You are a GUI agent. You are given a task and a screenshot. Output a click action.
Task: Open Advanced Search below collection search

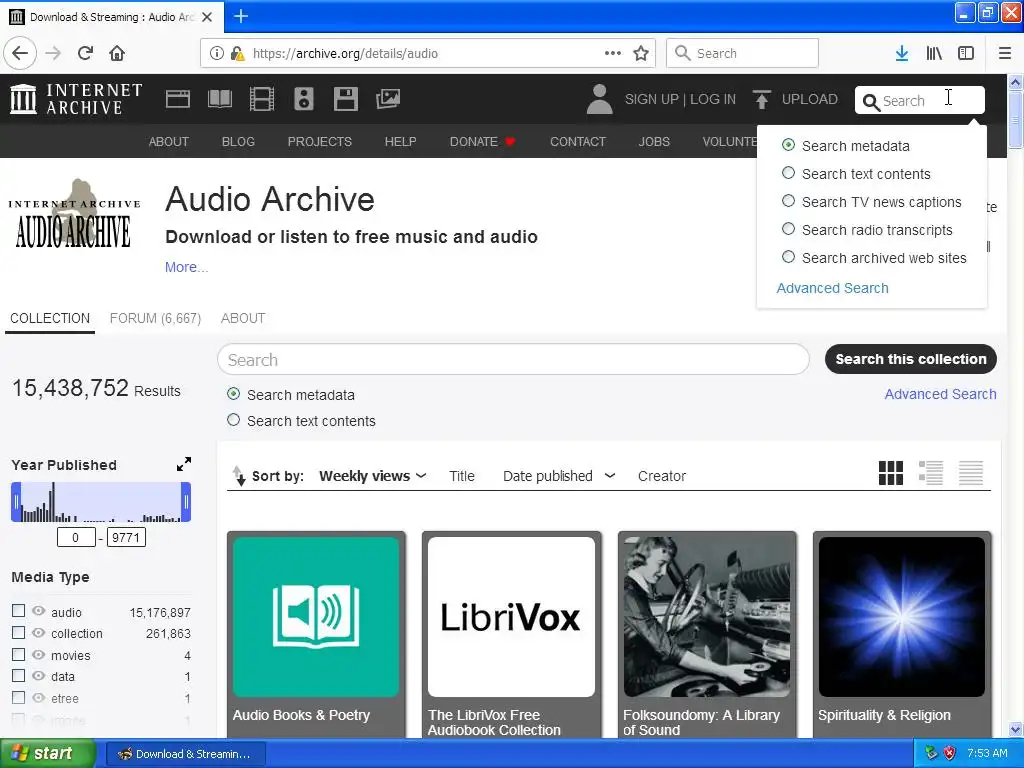940,394
